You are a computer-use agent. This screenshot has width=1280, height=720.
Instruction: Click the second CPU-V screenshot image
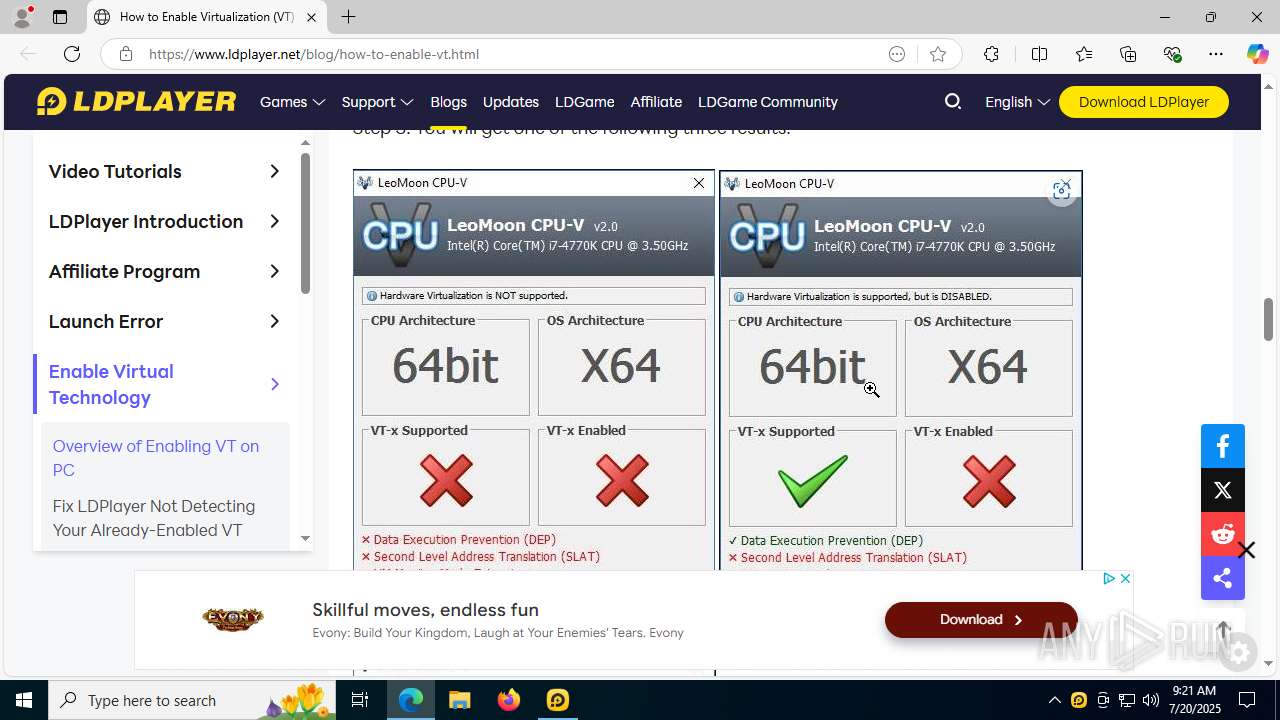click(901, 371)
